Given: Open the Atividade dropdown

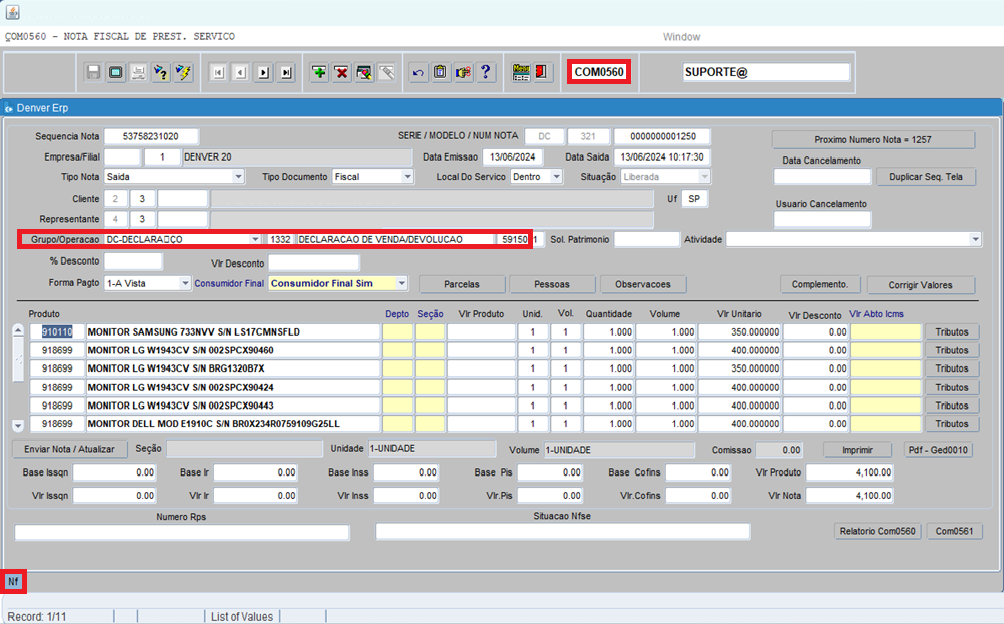Looking at the screenshot, I should pos(975,239).
